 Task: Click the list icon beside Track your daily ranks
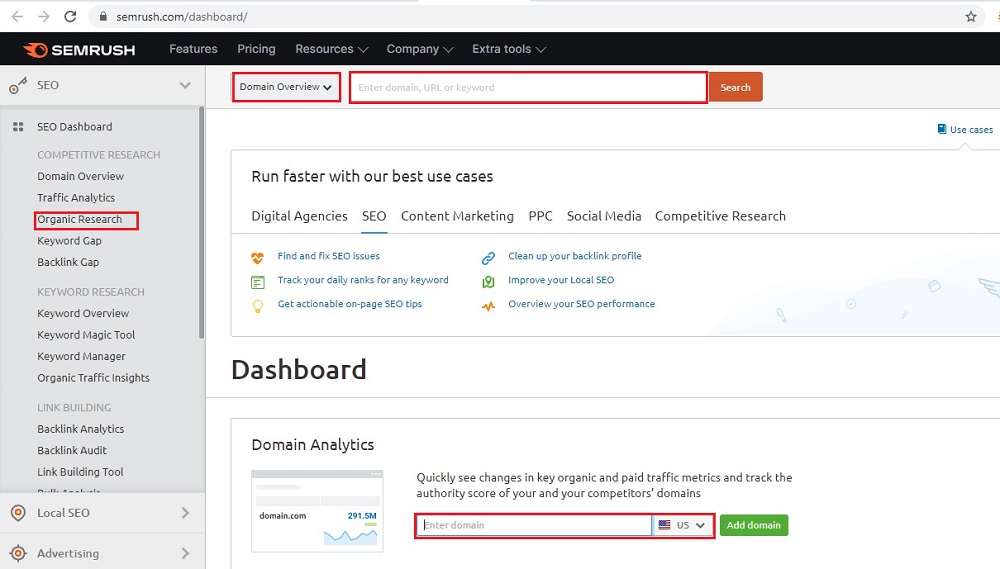point(258,282)
